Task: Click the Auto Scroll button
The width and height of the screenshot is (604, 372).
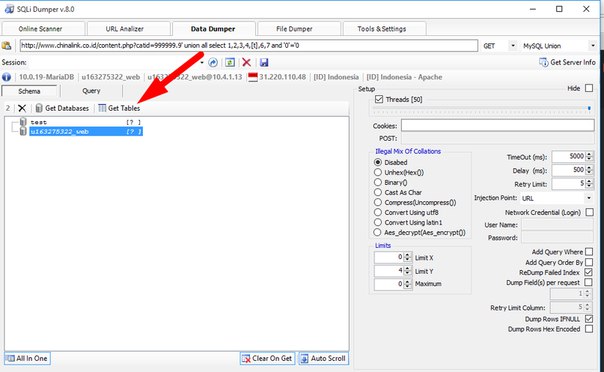Action: [323, 359]
